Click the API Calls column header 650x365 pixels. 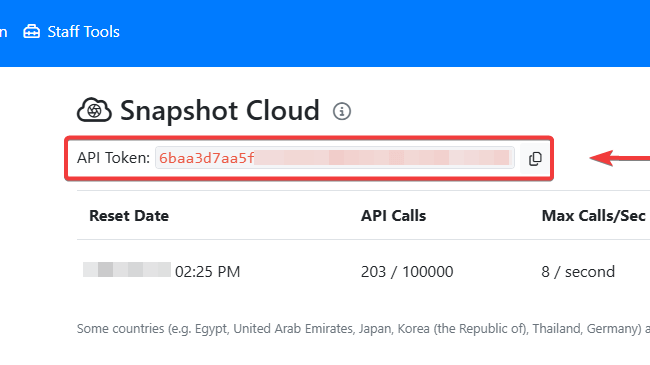pyautogui.click(x=393, y=216)
